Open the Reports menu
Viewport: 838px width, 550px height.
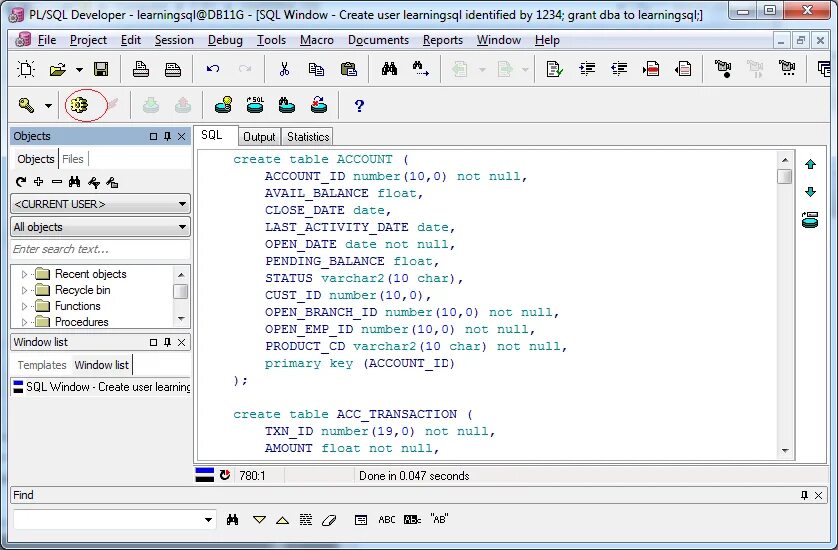[x=443, y=40]
